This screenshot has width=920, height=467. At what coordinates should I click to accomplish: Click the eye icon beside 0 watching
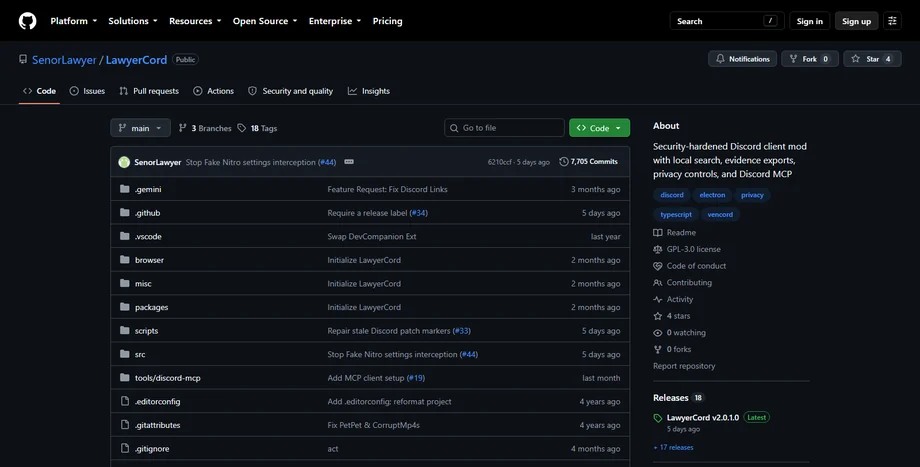(x=658, y=333)
